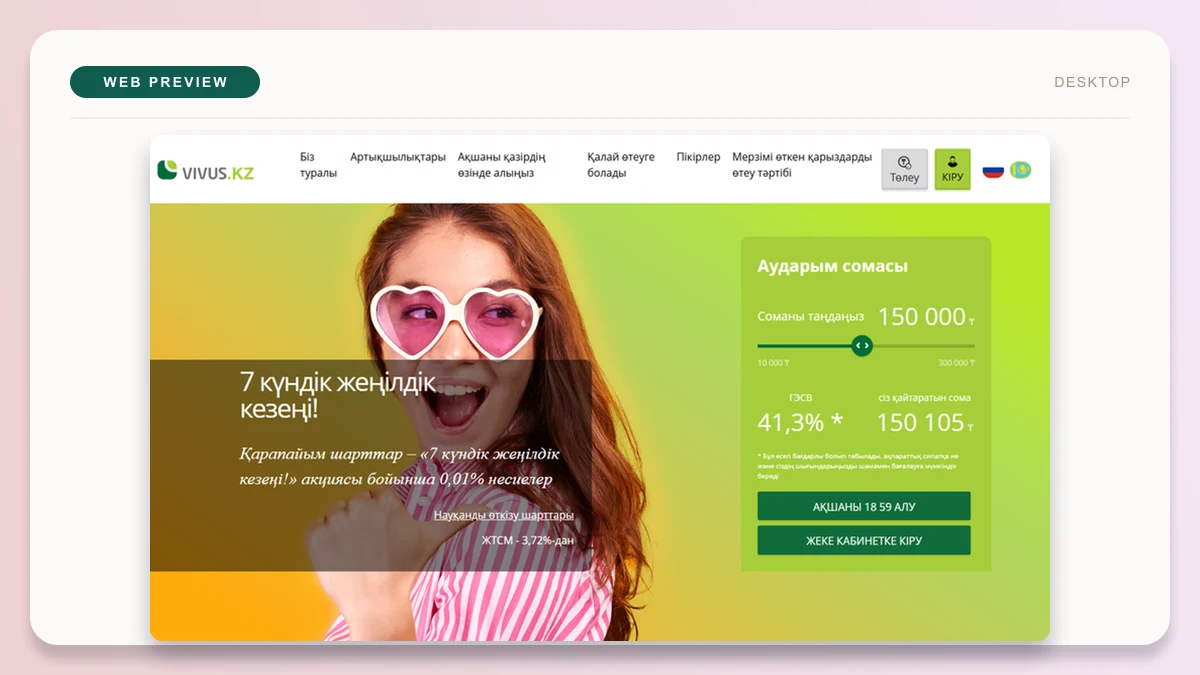
Task: Click the 150 105 ₸ repayment amount
Action: [x=924, y=423]
